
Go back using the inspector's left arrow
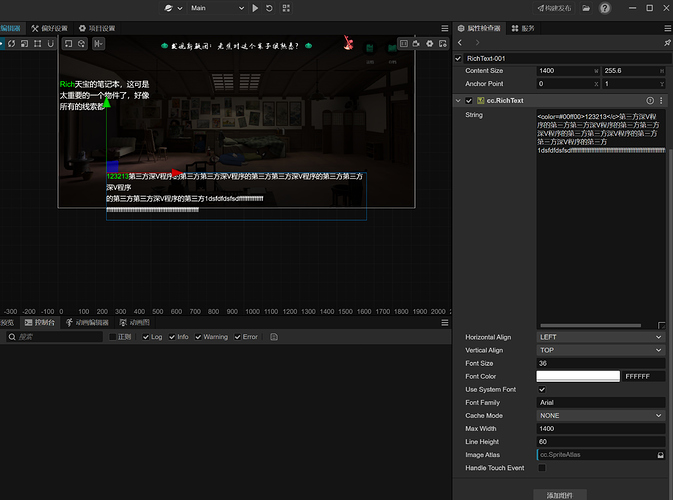460,43
